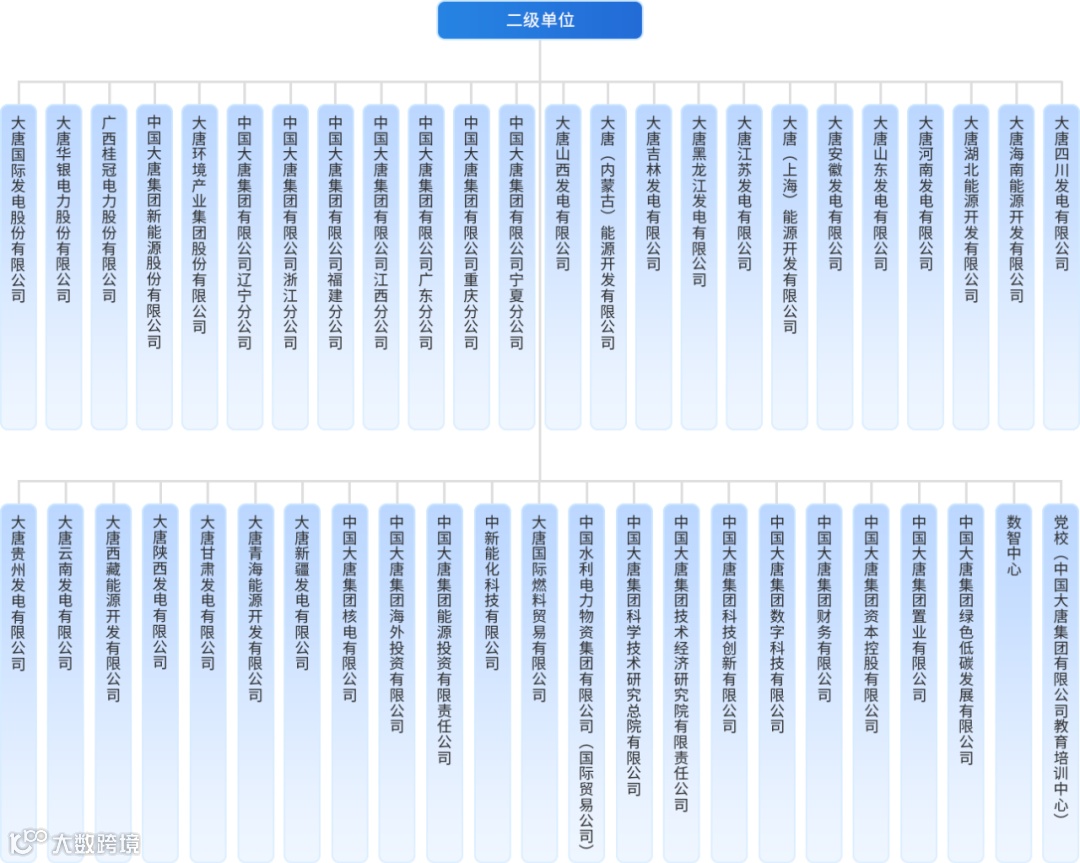
Task: Open 中国大唐集团财务有限公司 node
Action: tap(824, 683)
